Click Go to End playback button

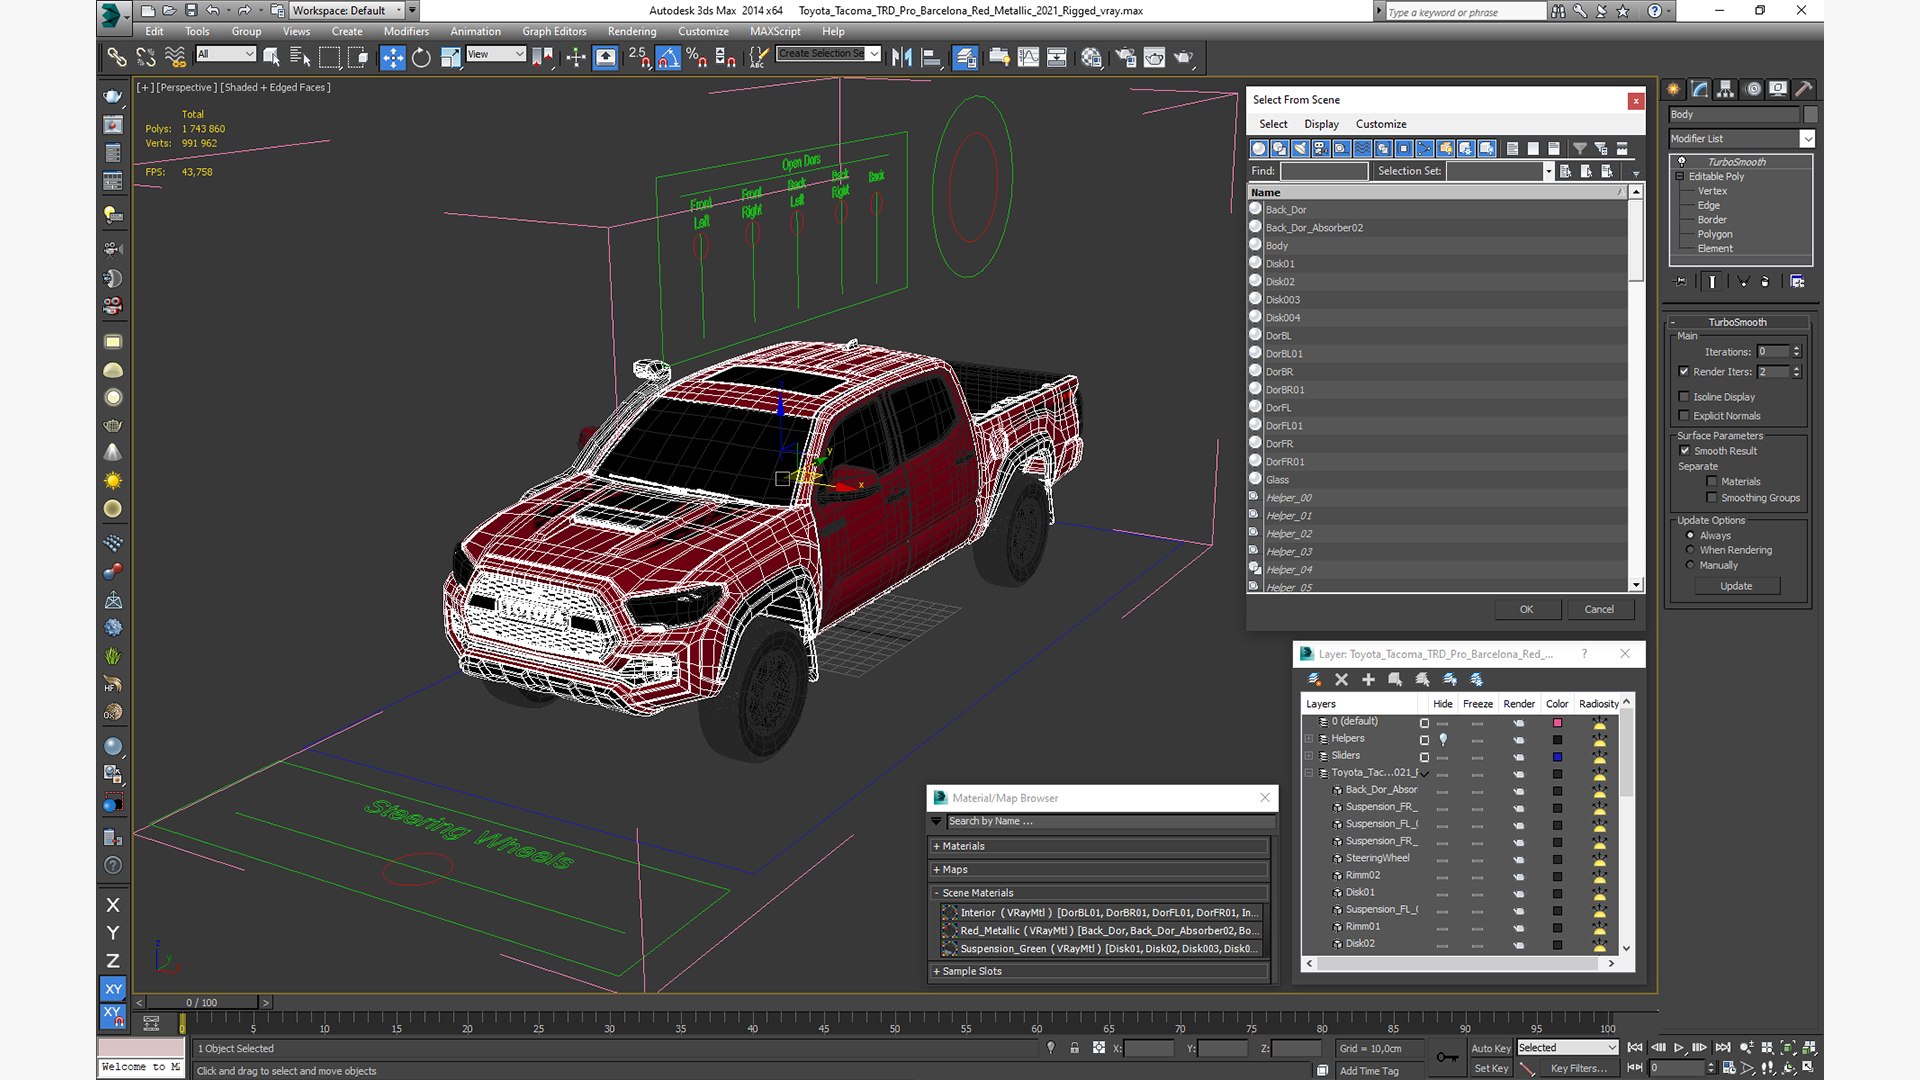click(1723, 1047)
